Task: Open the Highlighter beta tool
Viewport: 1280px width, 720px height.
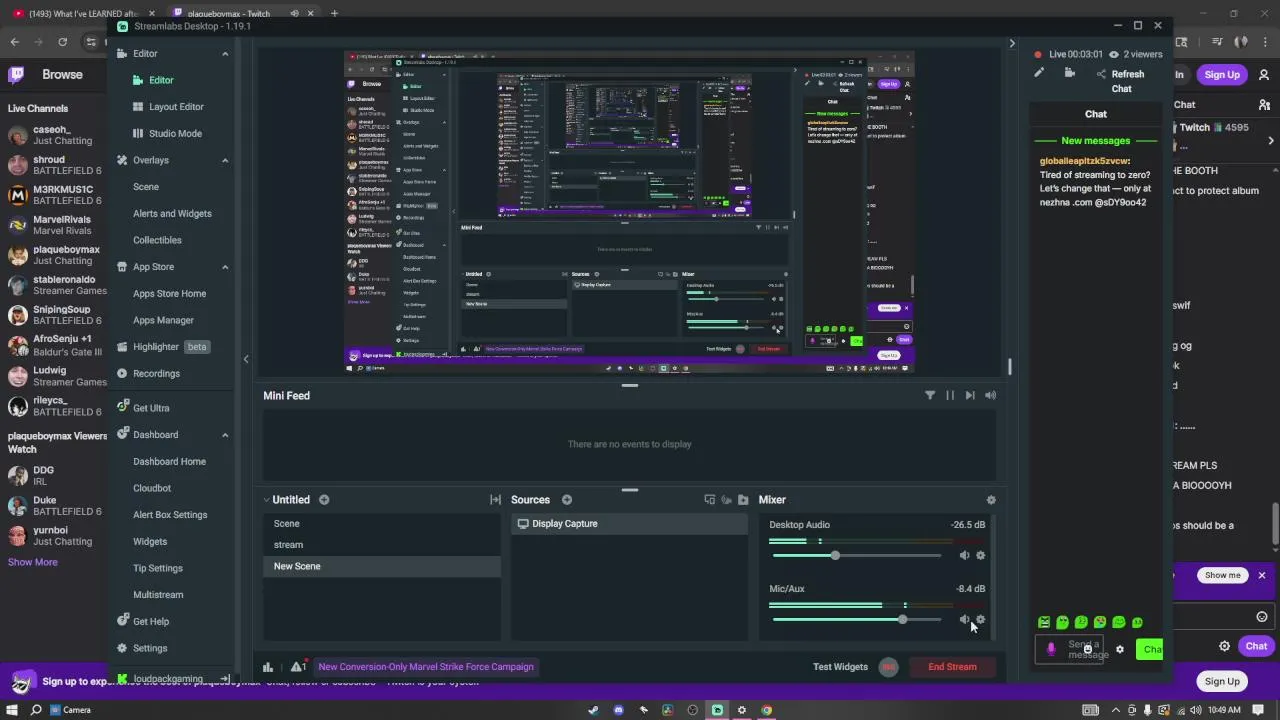Action: [162, 347]
